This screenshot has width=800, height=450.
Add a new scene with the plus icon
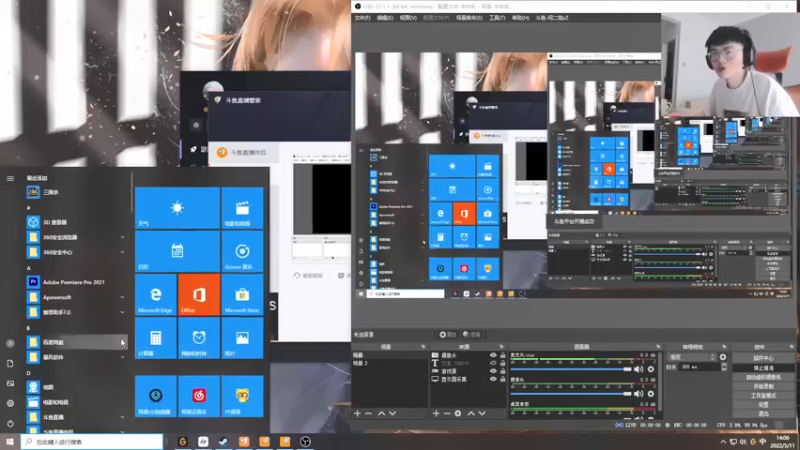(357, 413)
